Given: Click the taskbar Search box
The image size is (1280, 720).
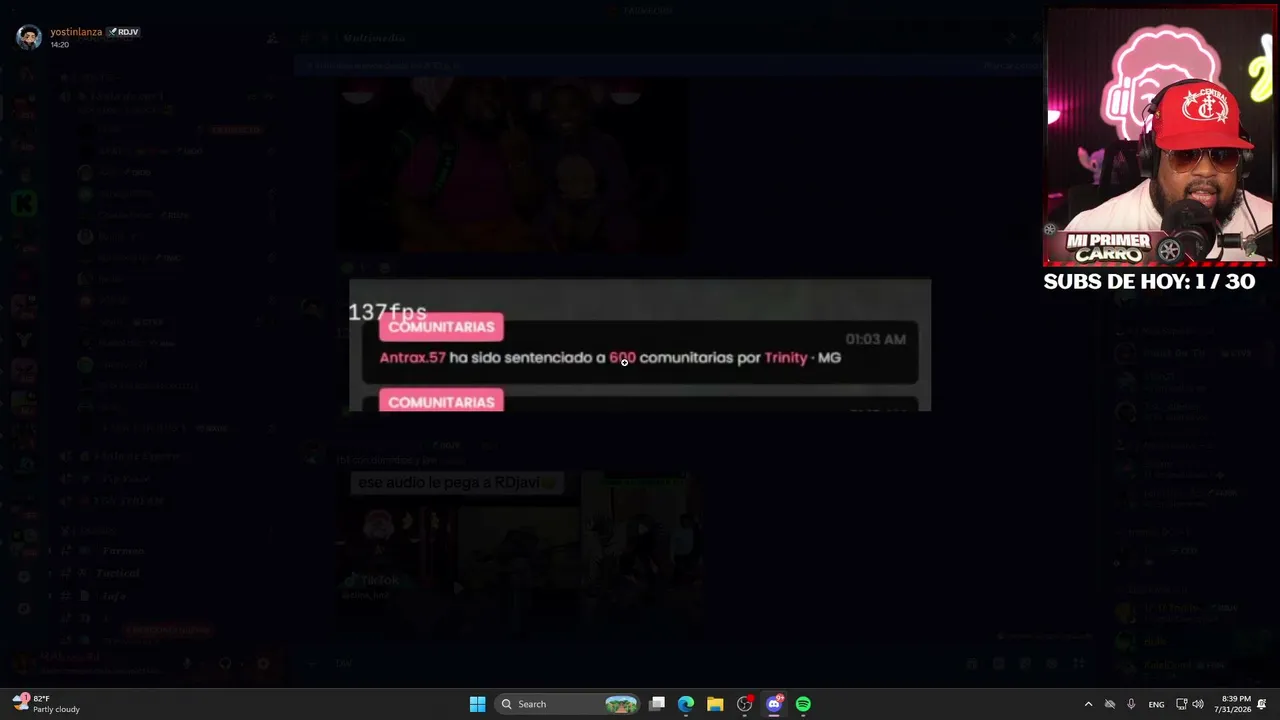Looking at the screenshot, I should tap(569, 704).
